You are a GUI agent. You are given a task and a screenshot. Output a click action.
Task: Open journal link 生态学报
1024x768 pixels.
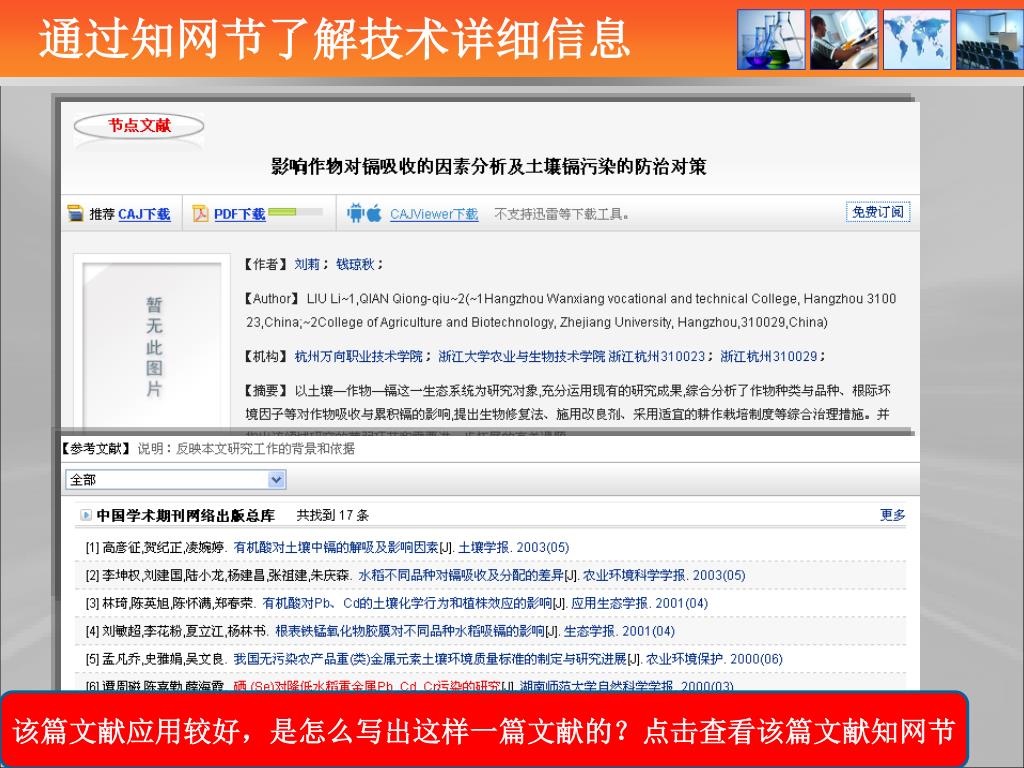(590, 632)
